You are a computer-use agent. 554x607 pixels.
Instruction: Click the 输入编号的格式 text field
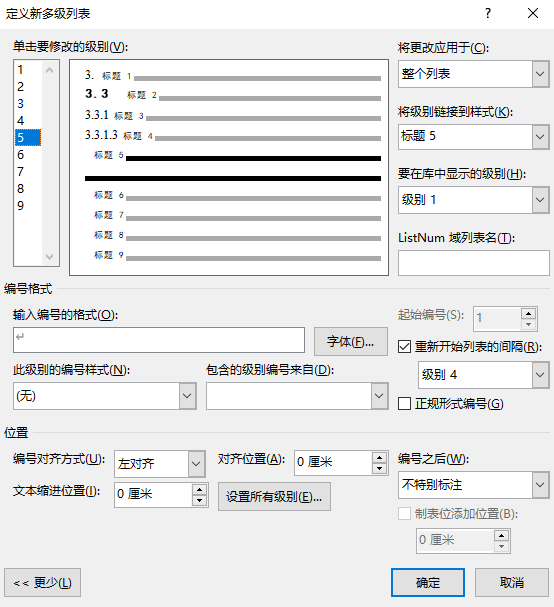coord(159,340)
